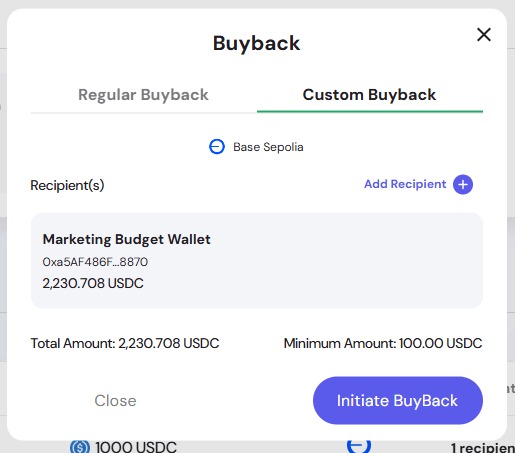Click the Close button
Viewport: 515px width, 453px height.
click(115, 401)
